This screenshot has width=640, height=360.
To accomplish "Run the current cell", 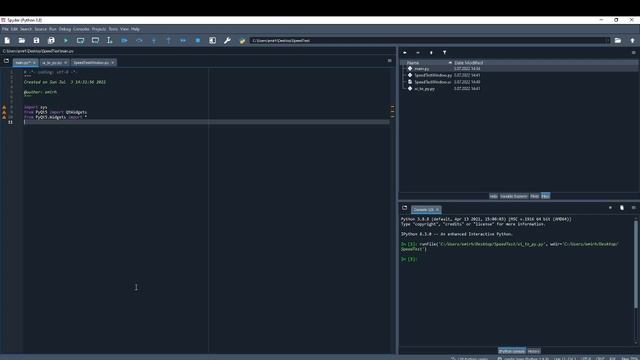I will (x=80, y=40).
